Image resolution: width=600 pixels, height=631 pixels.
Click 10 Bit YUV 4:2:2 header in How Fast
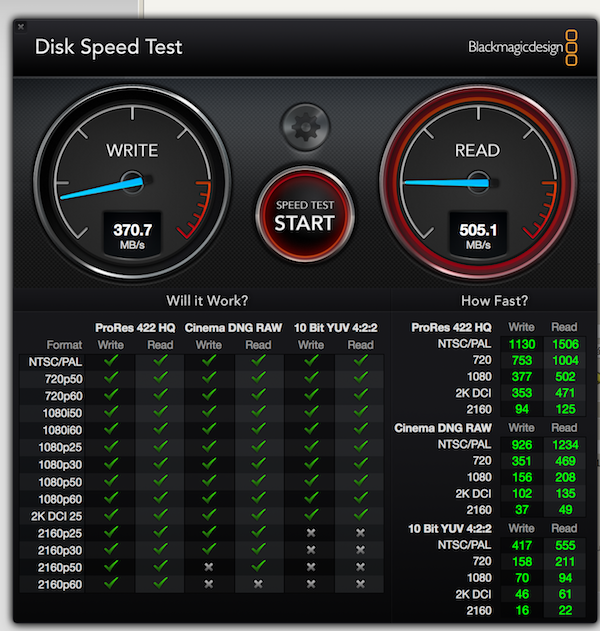(x=450, y=528)
